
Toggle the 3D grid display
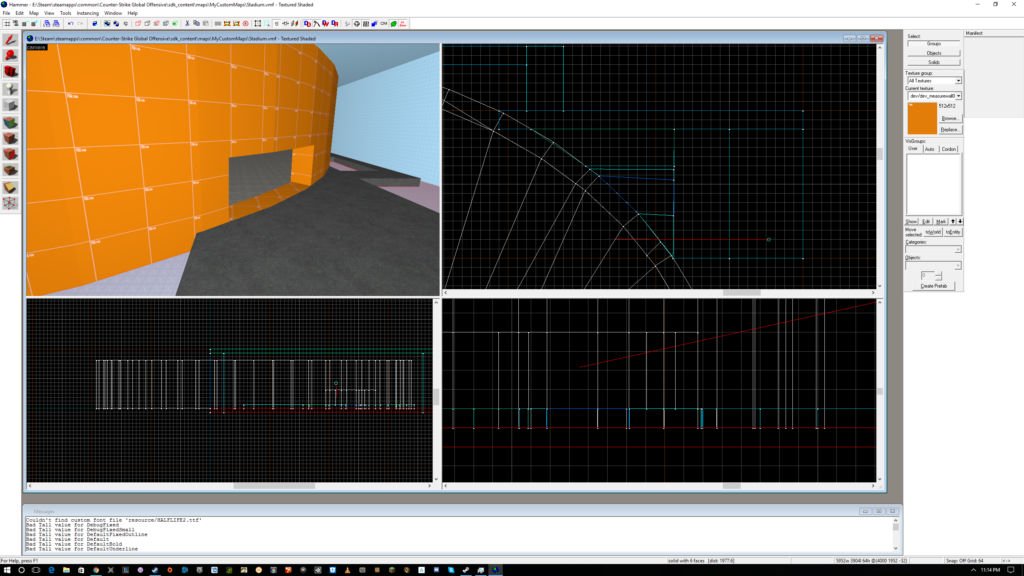point(15,24)
